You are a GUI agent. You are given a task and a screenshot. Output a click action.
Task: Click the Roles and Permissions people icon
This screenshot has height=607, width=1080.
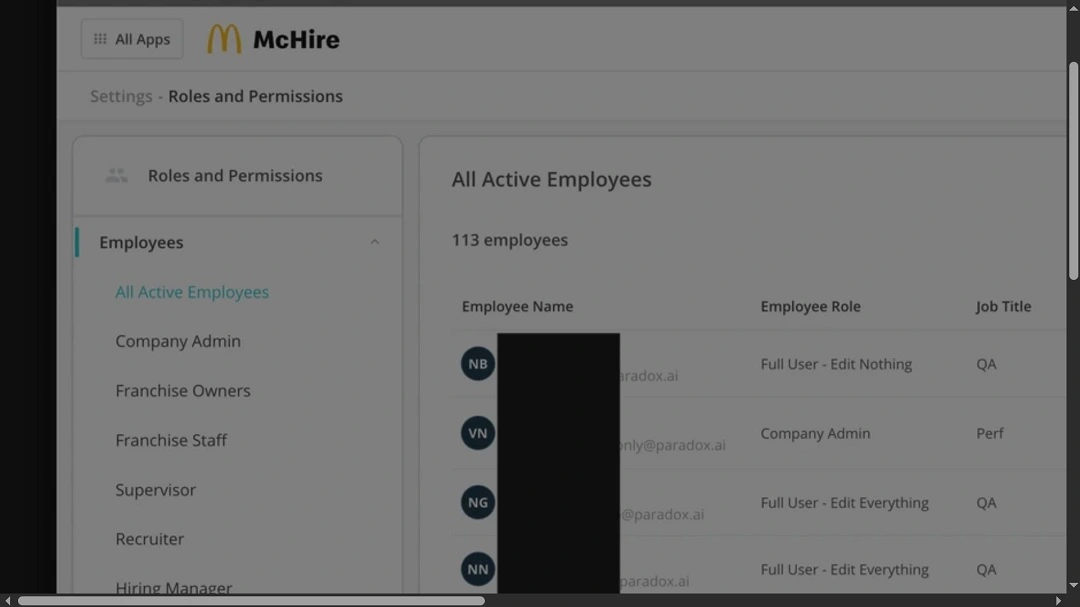tap(116, 176)
